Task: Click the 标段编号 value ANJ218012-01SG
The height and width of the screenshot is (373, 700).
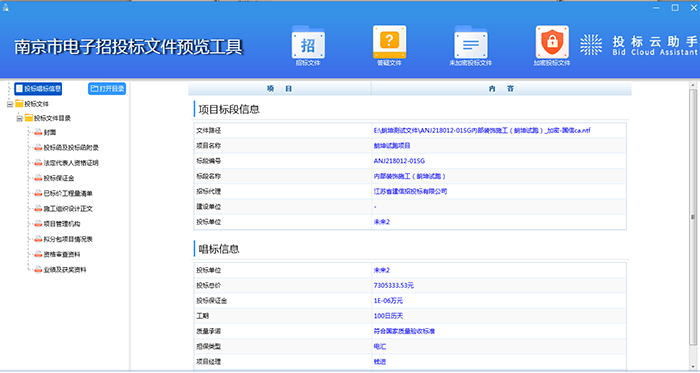Action: click(399, 161)
